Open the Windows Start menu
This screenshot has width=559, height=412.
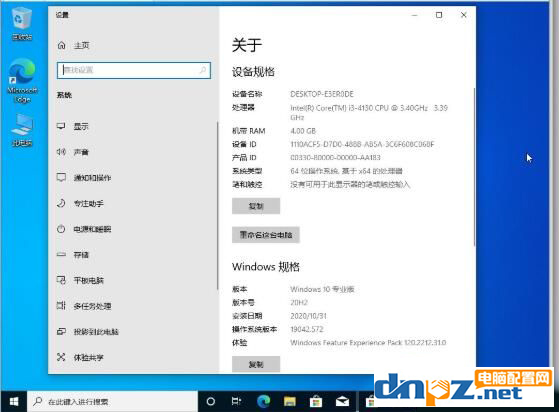[14, 402]
